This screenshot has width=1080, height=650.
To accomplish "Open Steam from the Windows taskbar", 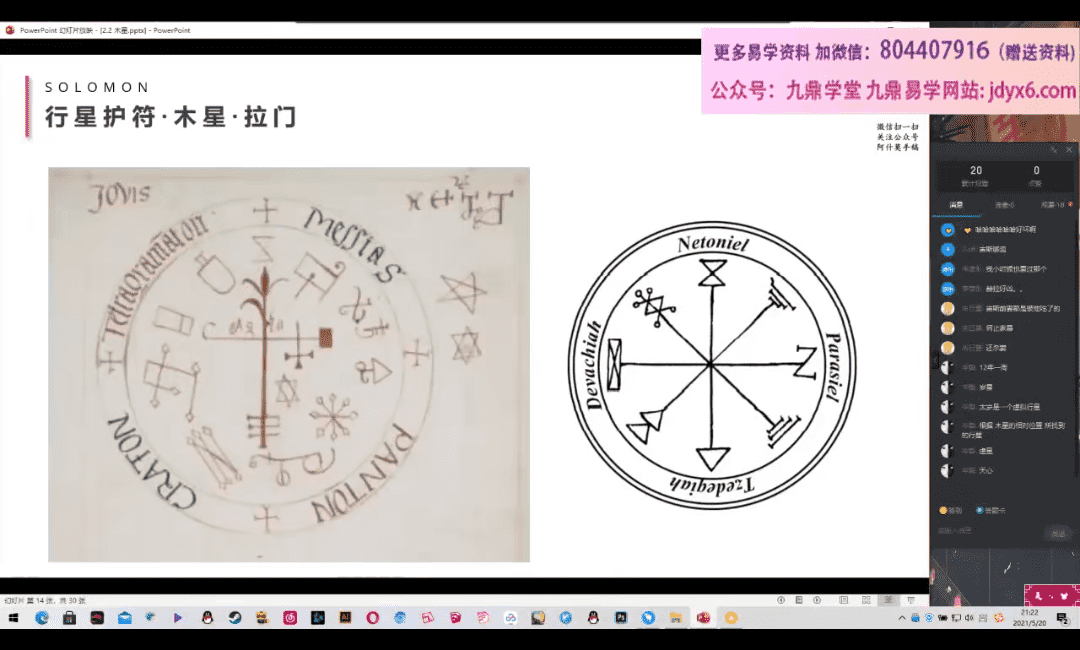I will 234,618.
